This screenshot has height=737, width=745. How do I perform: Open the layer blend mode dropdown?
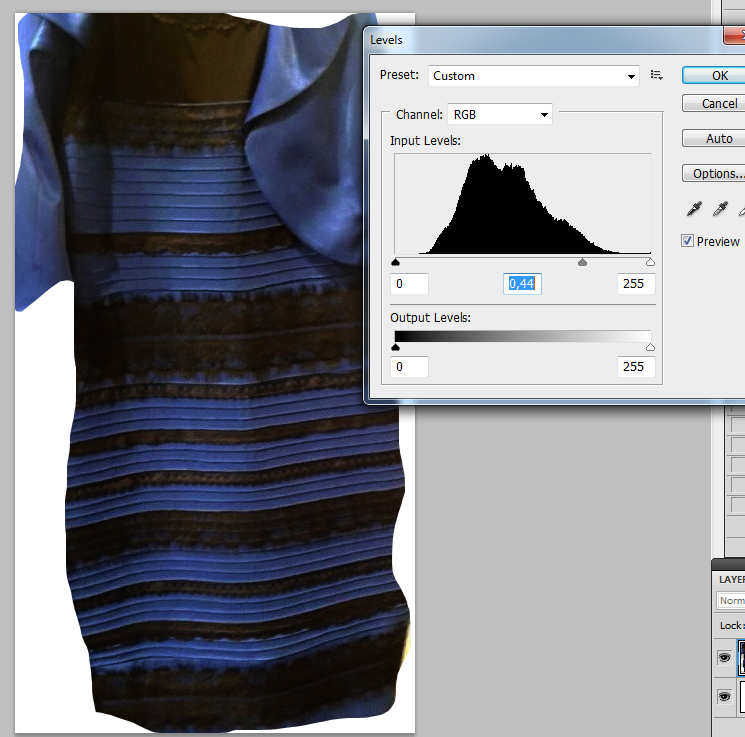point(731,601)
